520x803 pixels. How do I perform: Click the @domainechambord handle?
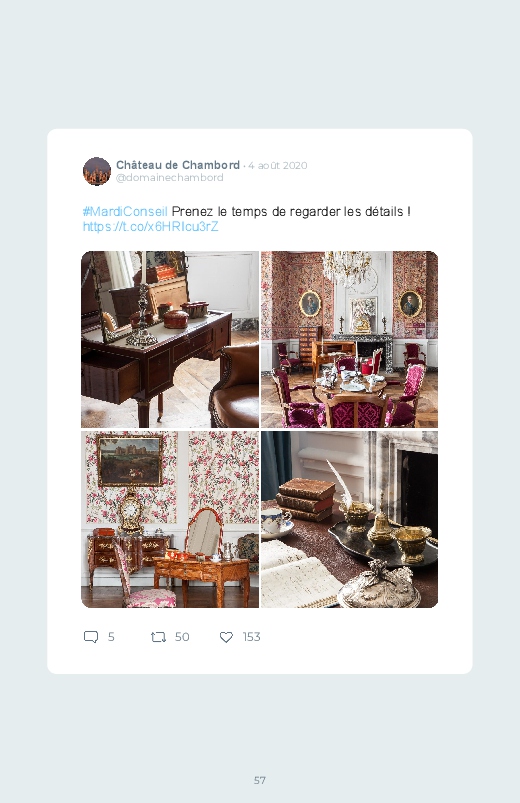click(x=170, y=178)
